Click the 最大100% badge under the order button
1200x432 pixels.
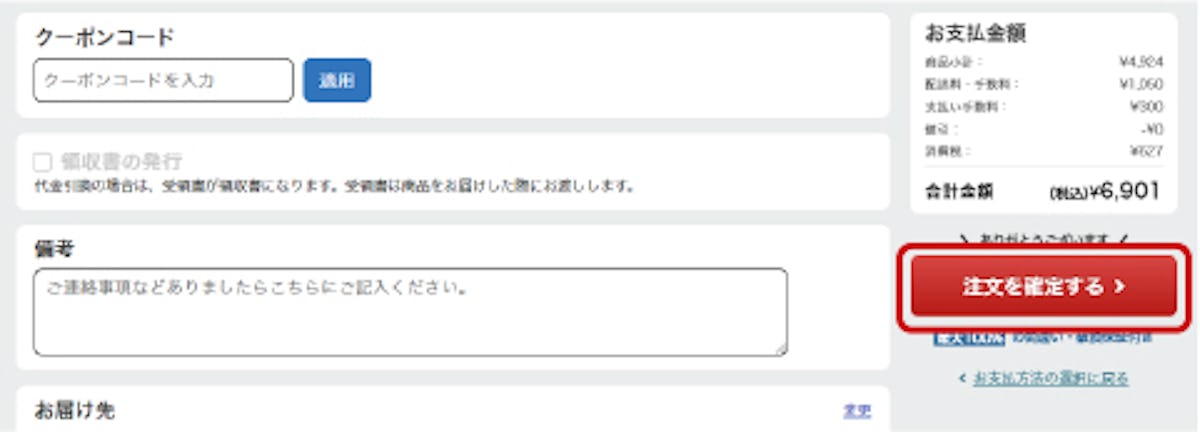click(x=969, y=338)
